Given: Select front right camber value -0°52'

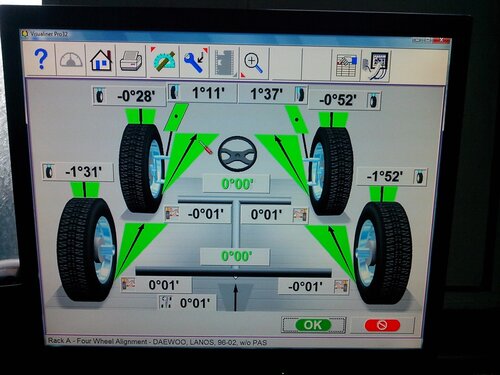Looking at the screenshot, I should pyautogui.click(x=338, y=100).
